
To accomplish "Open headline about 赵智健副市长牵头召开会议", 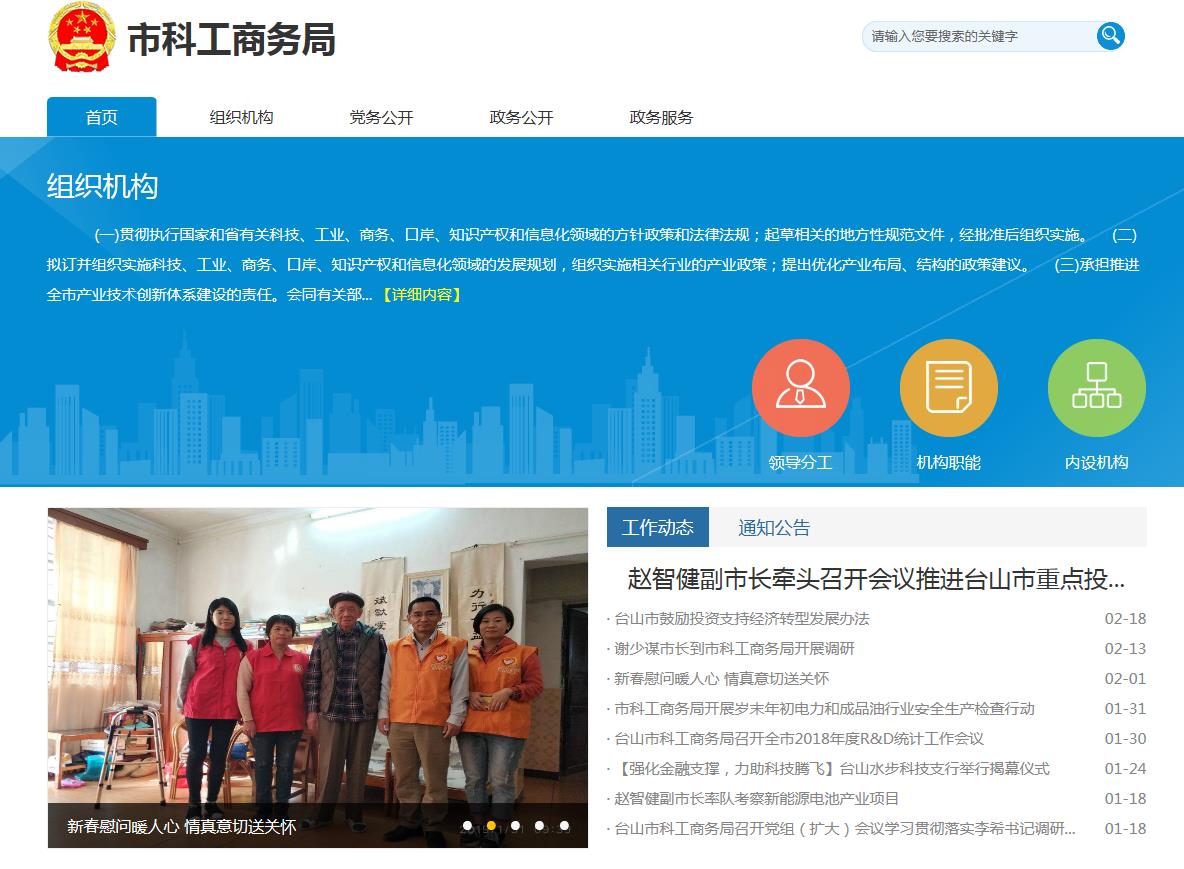I will tap(875, 579).
